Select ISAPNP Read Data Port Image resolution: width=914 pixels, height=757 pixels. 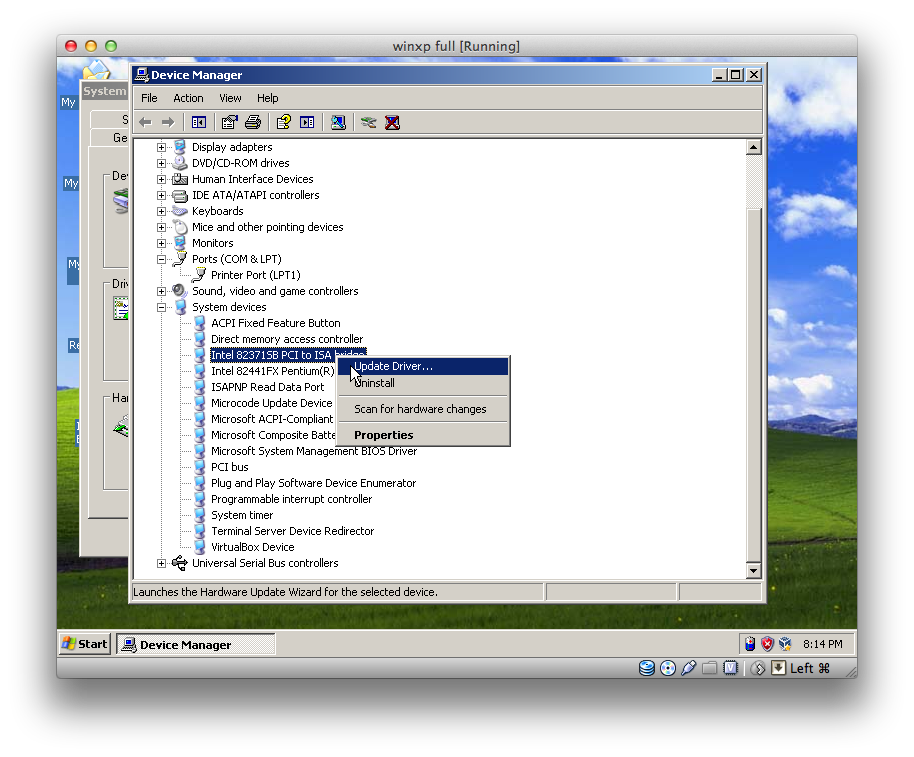click(268, 387)
